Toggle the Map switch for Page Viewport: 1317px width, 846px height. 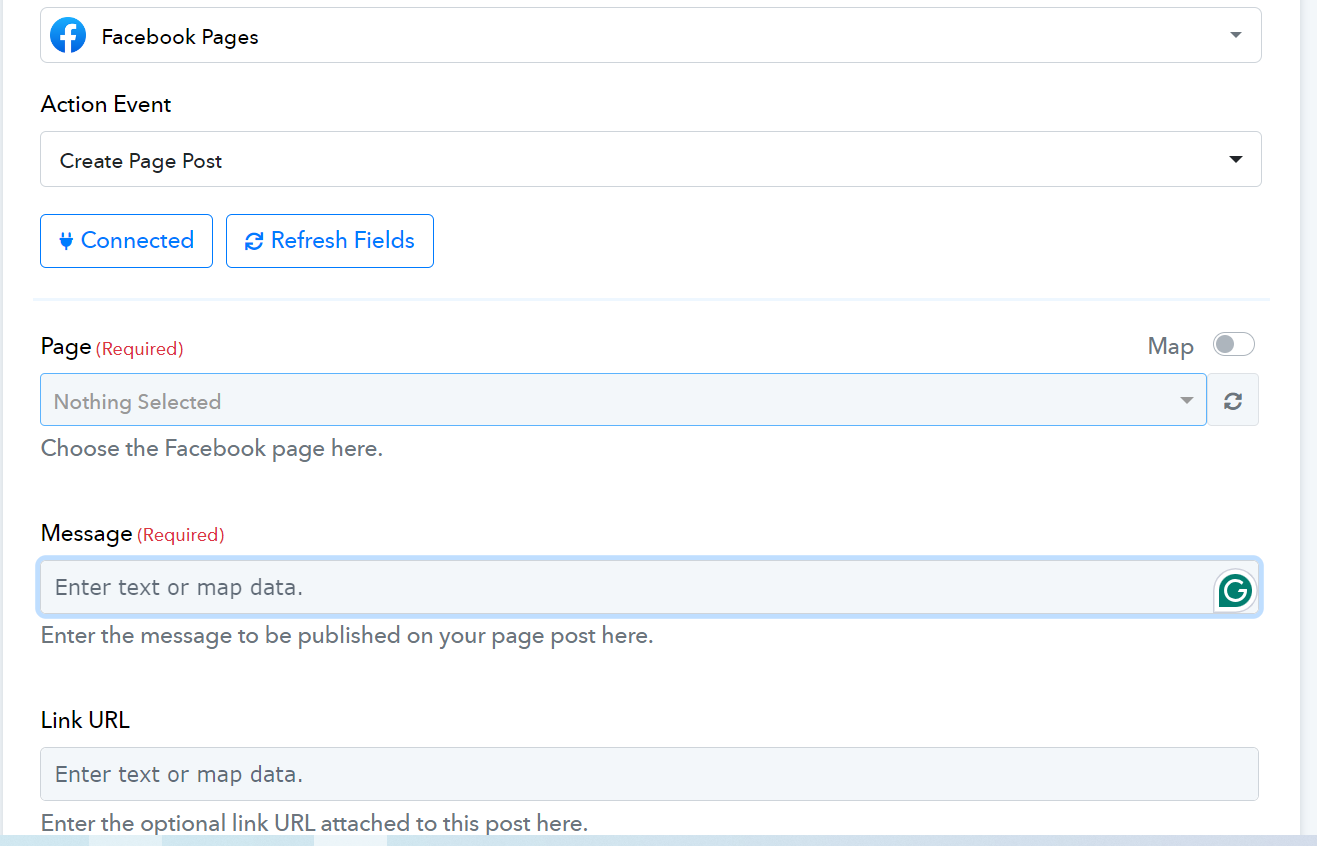1233,345
